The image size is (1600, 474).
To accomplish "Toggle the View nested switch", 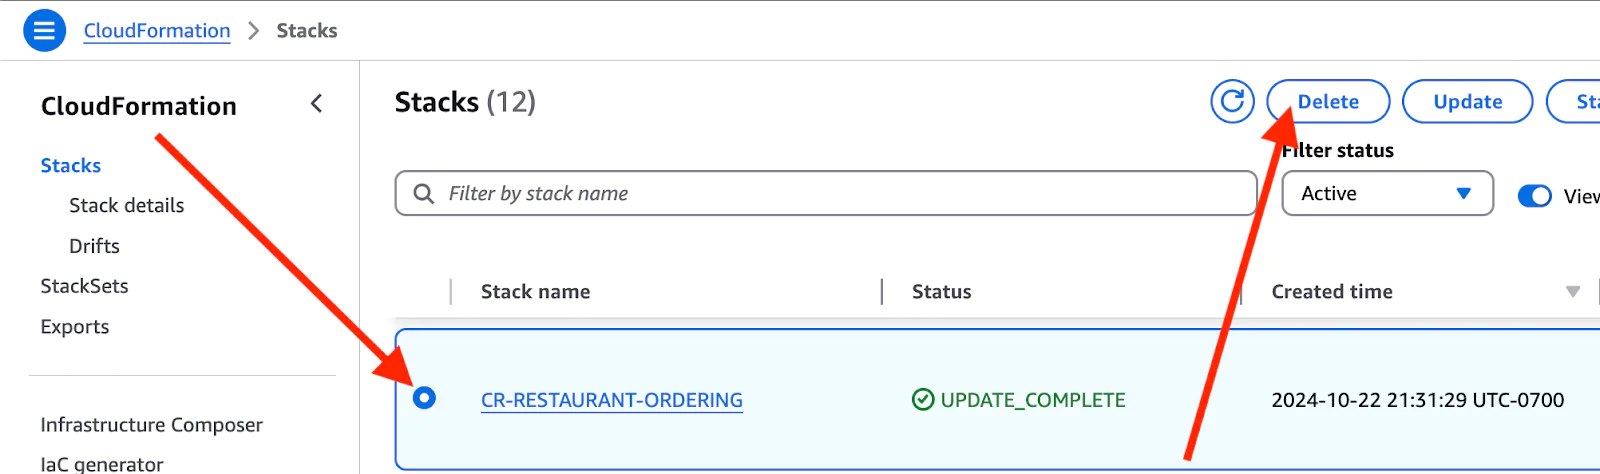I will pos(1534,196).
